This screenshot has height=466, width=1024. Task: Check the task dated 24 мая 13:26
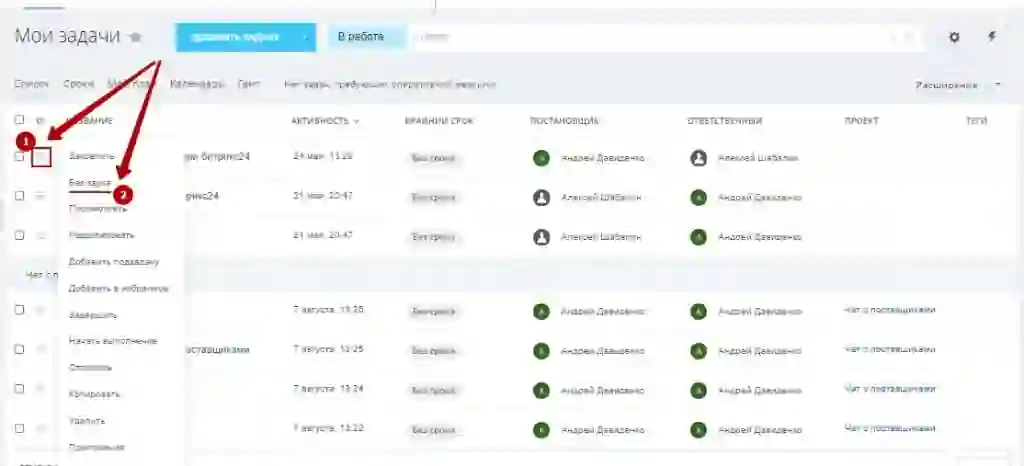20,157
